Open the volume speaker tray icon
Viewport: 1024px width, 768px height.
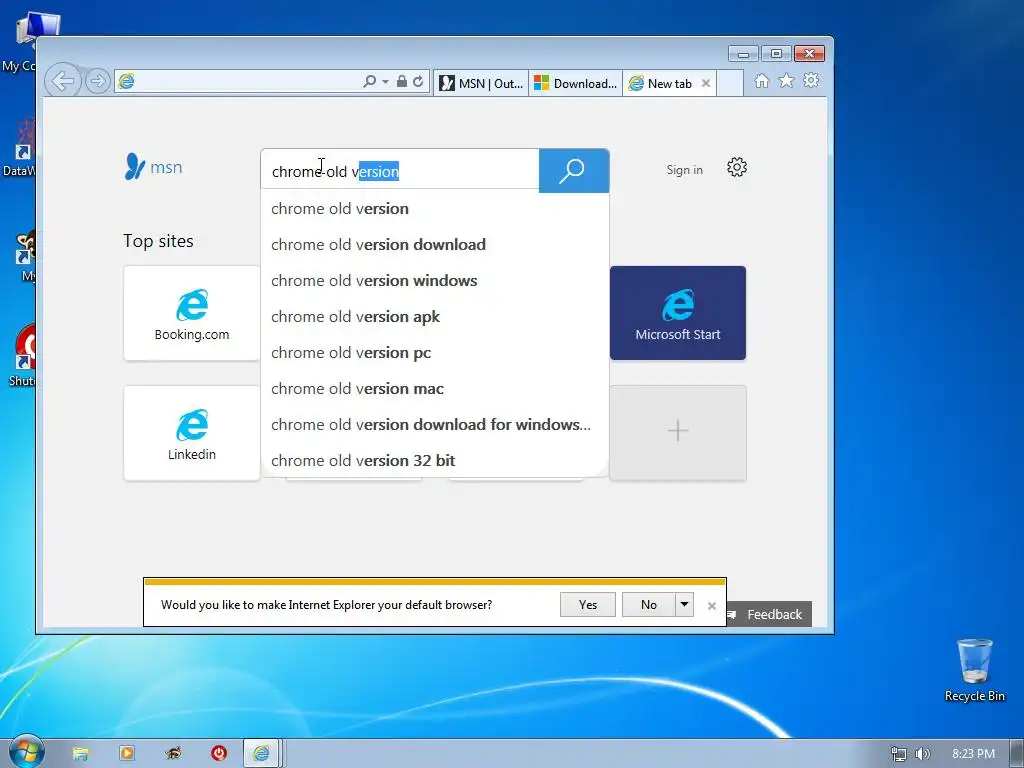[x=922, y=754]
